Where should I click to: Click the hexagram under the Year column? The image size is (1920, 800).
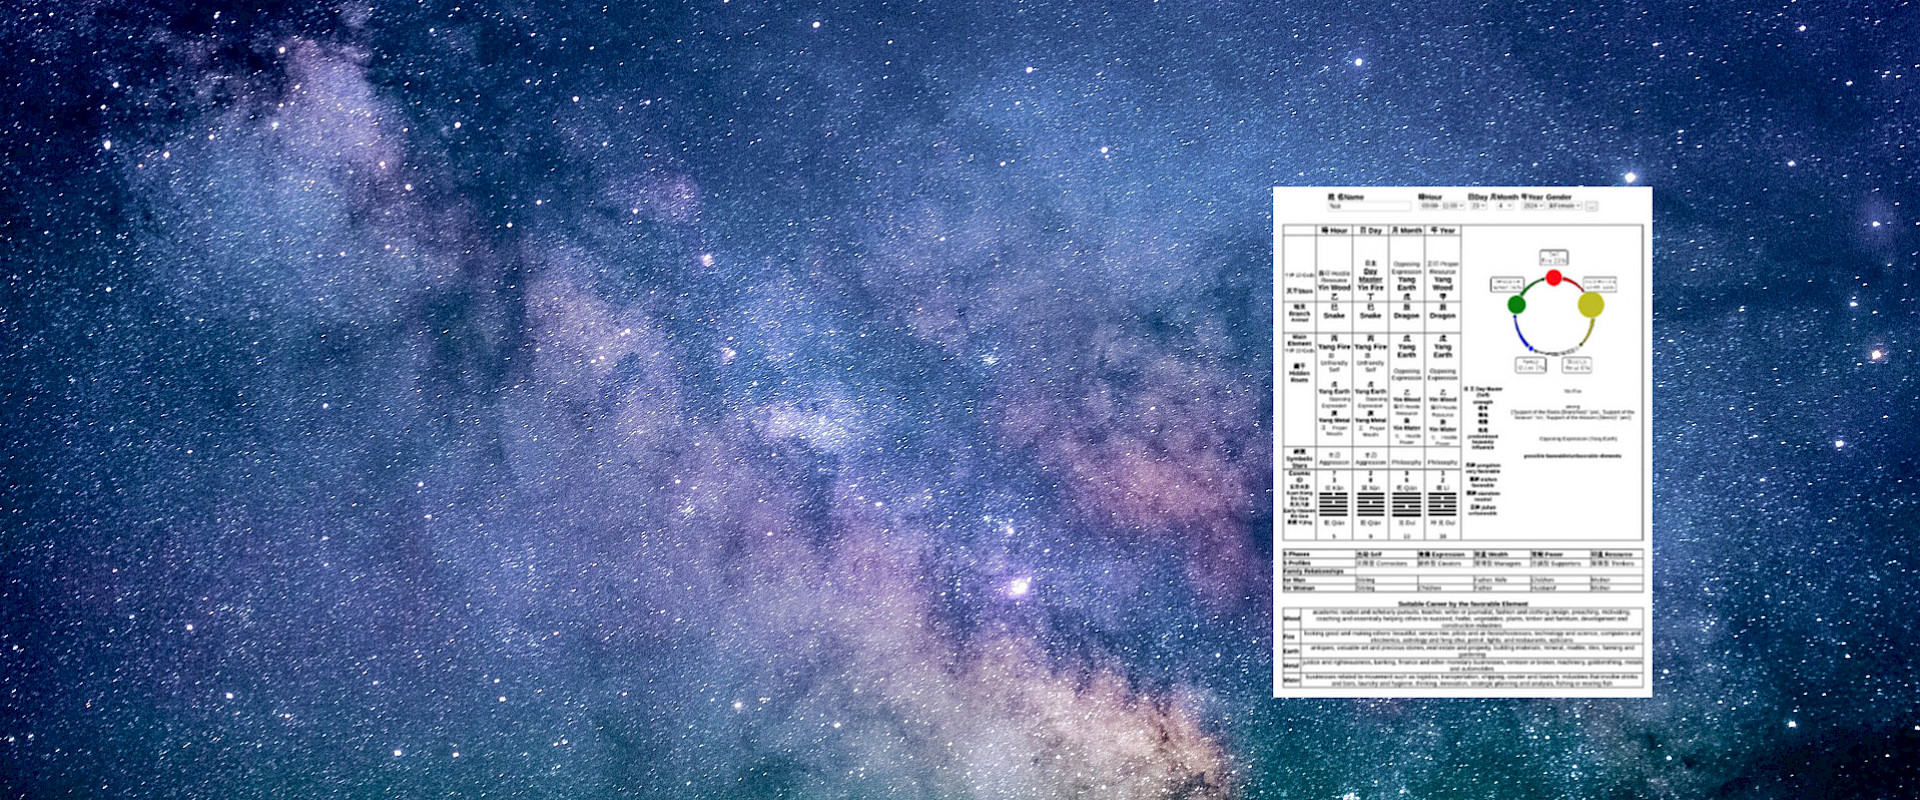[1442, 504]
